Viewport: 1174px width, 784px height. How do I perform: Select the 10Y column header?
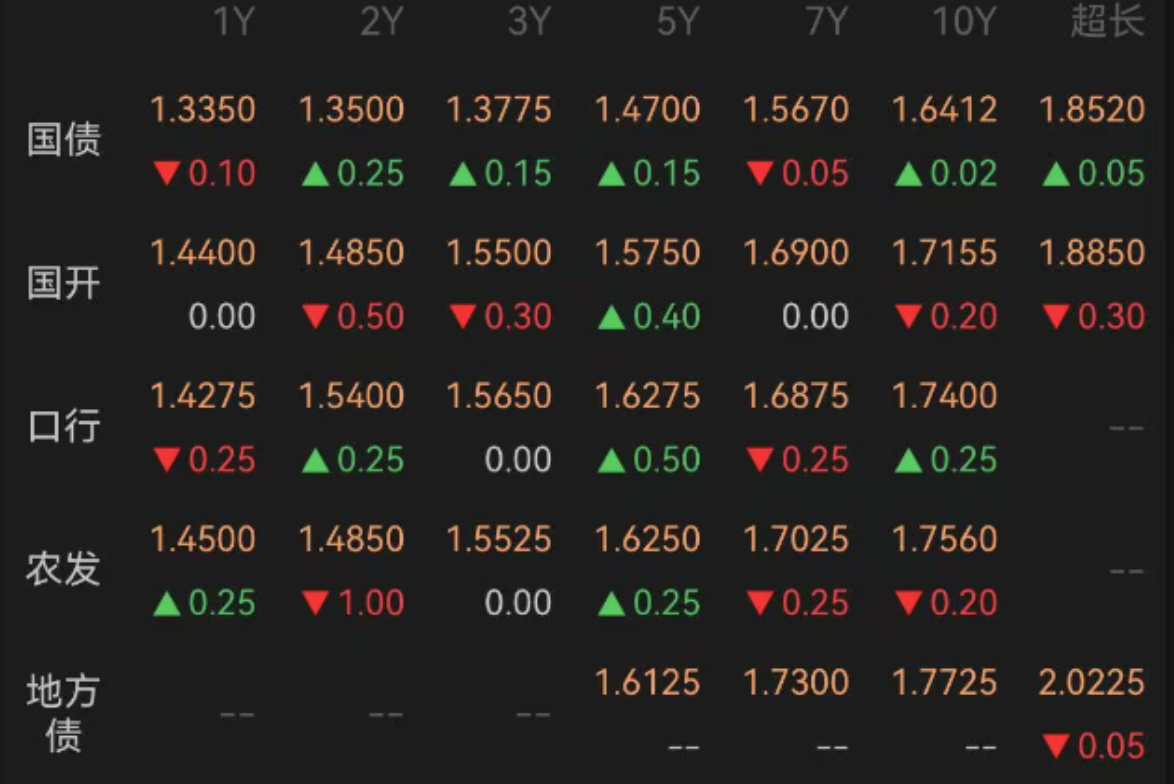(x=964, y=21)
